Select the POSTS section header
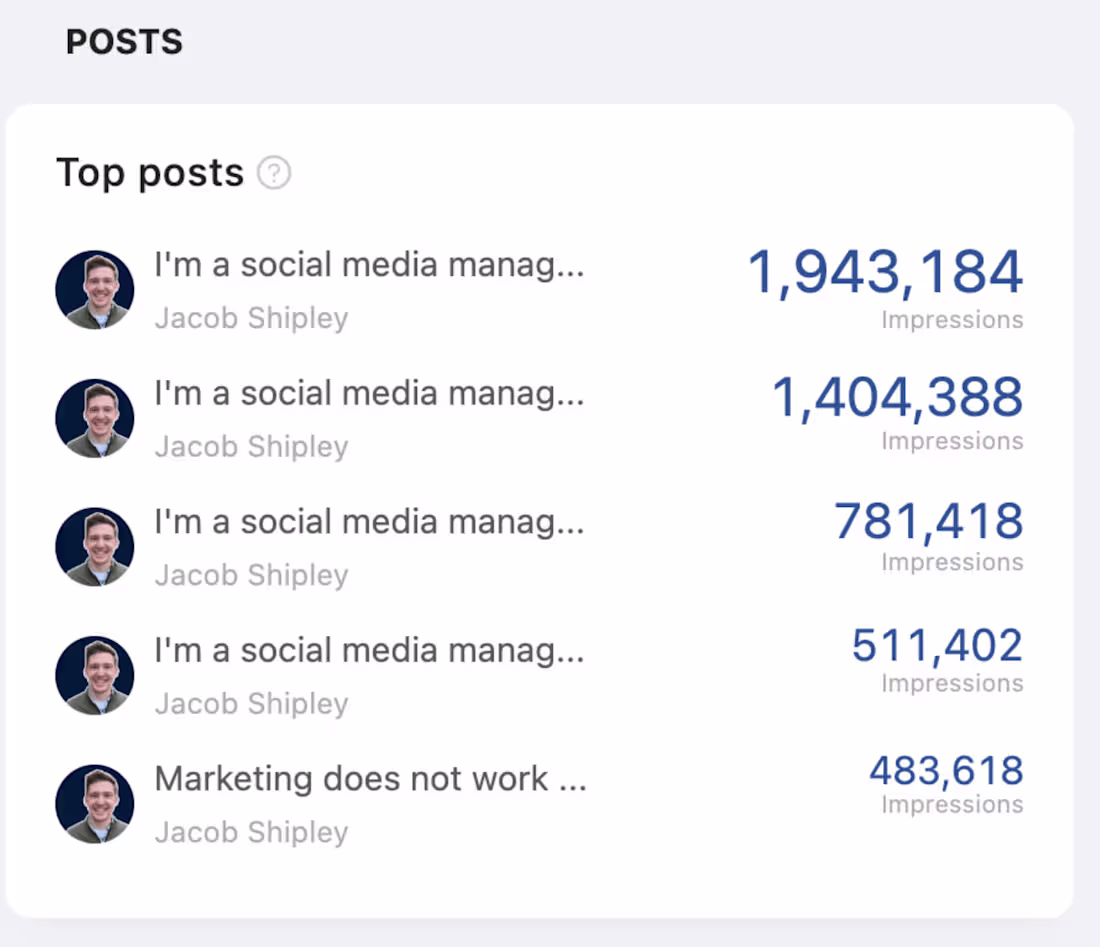1100x947 pixels. click(124, 42)
